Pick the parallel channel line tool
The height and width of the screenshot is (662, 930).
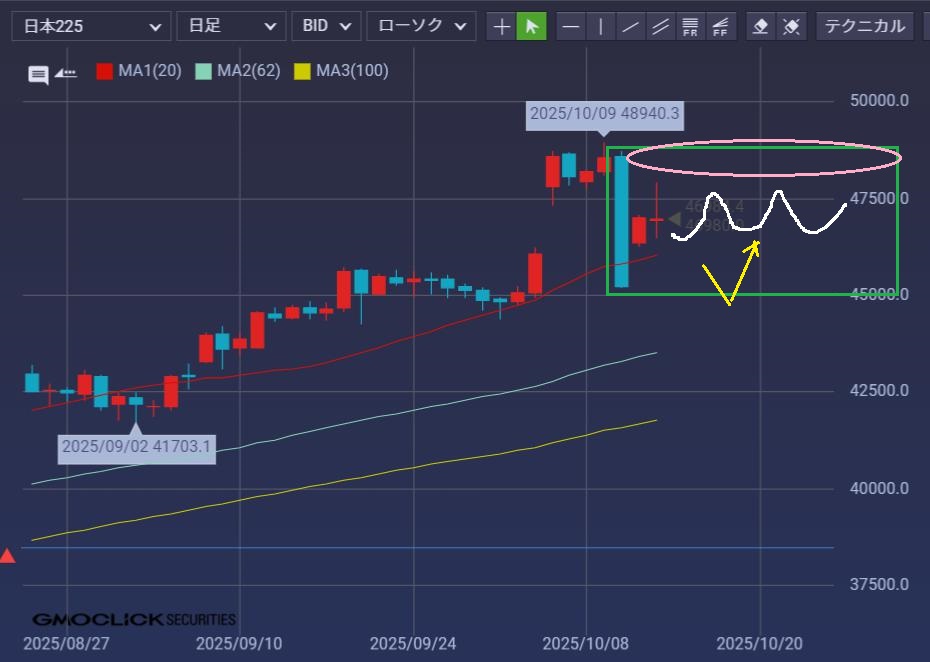660,26
